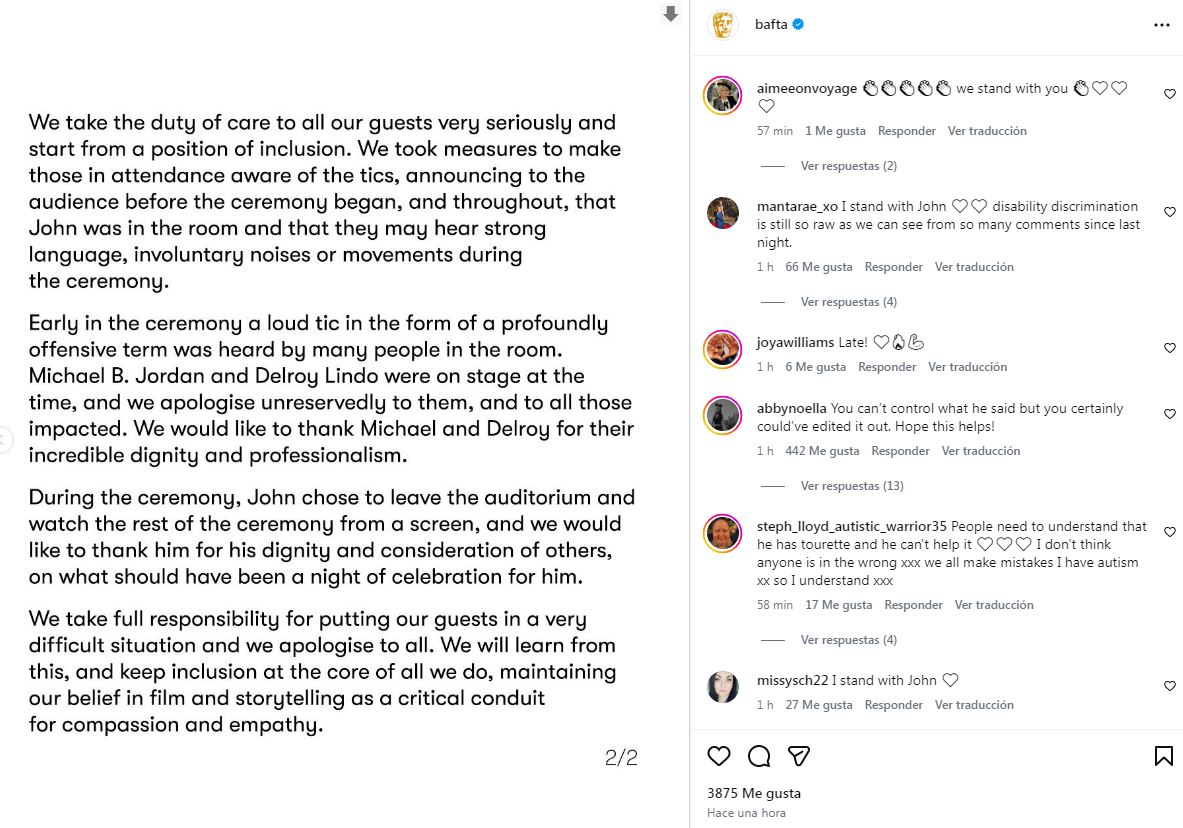Like the mantarae_xo comment heart

tap(1170, 212)
